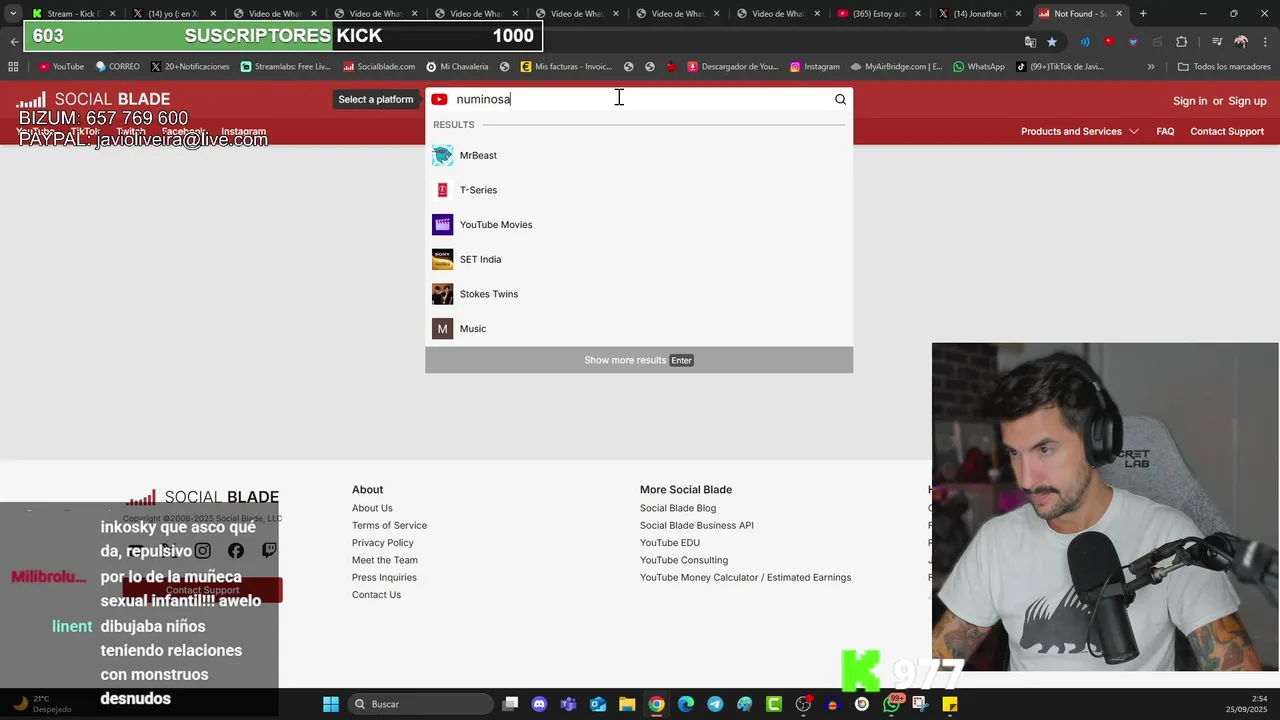Open the Windows Start menu

[x=330, y=704]
